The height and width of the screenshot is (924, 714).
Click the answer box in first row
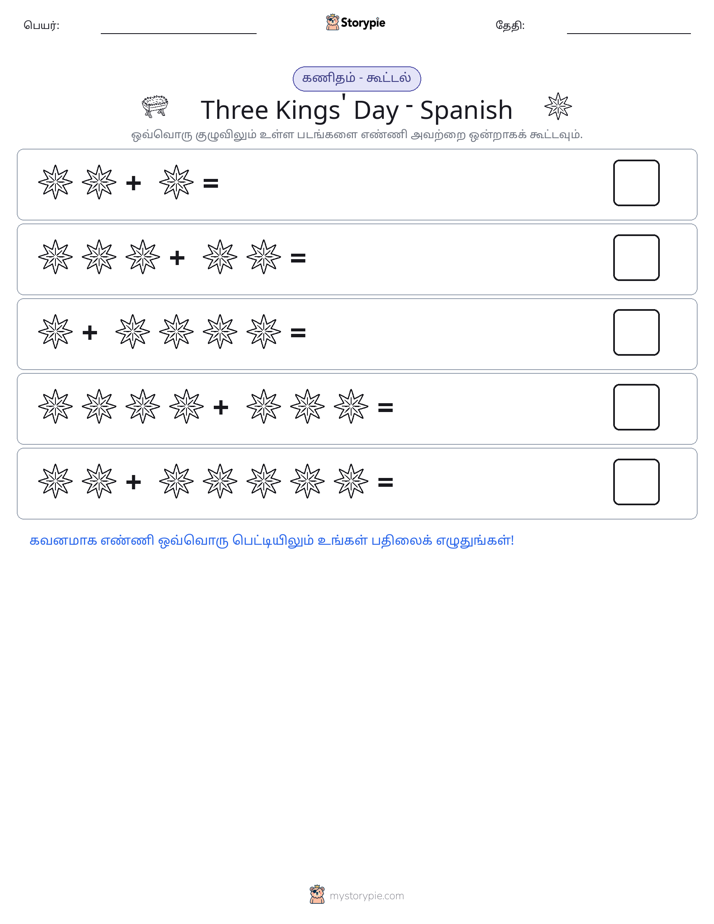click(636, 183)
